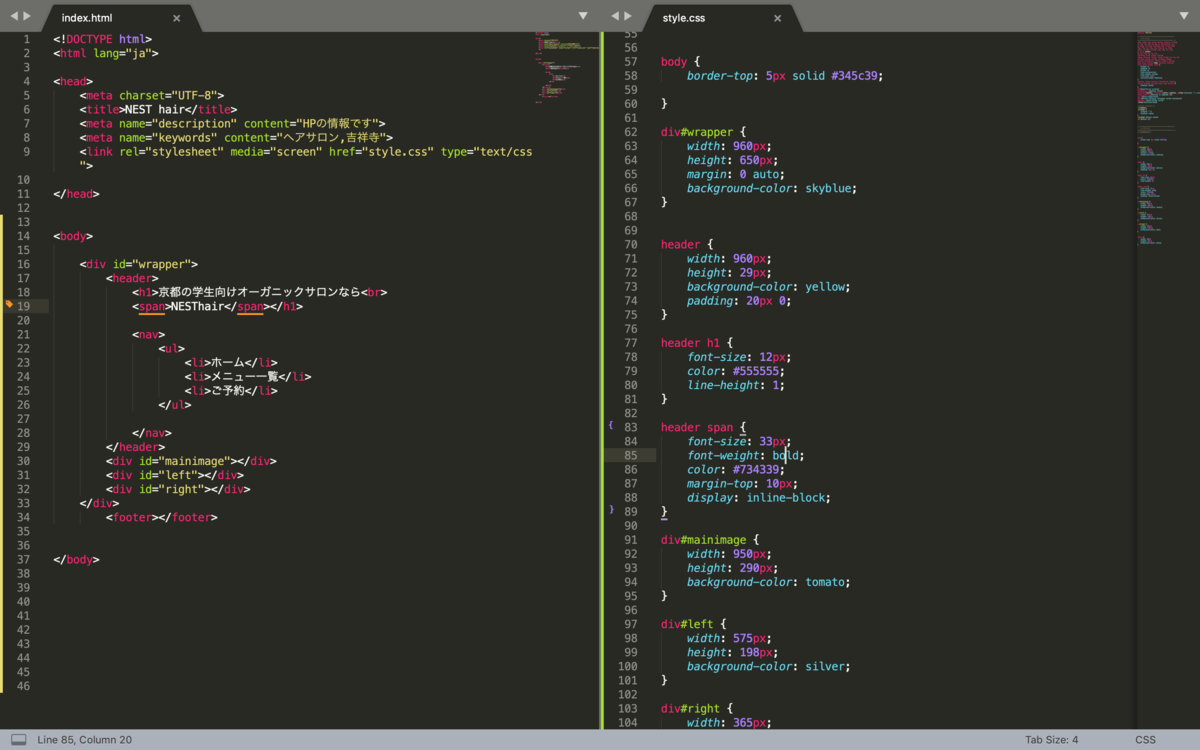Close the style.css tab

click(777, 18)
